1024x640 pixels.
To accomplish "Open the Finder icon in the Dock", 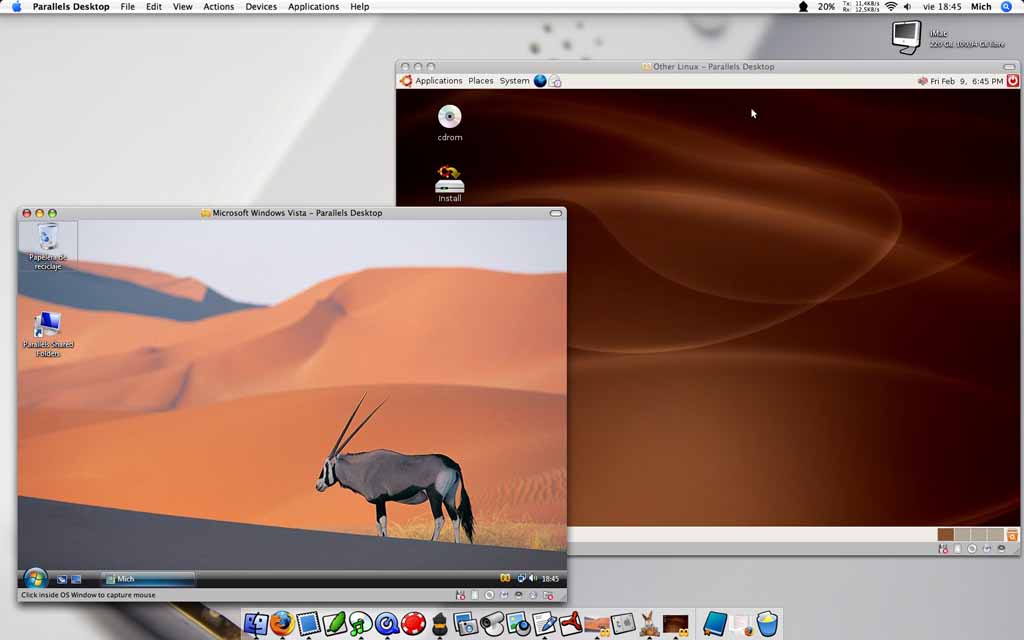I will 256,624.
